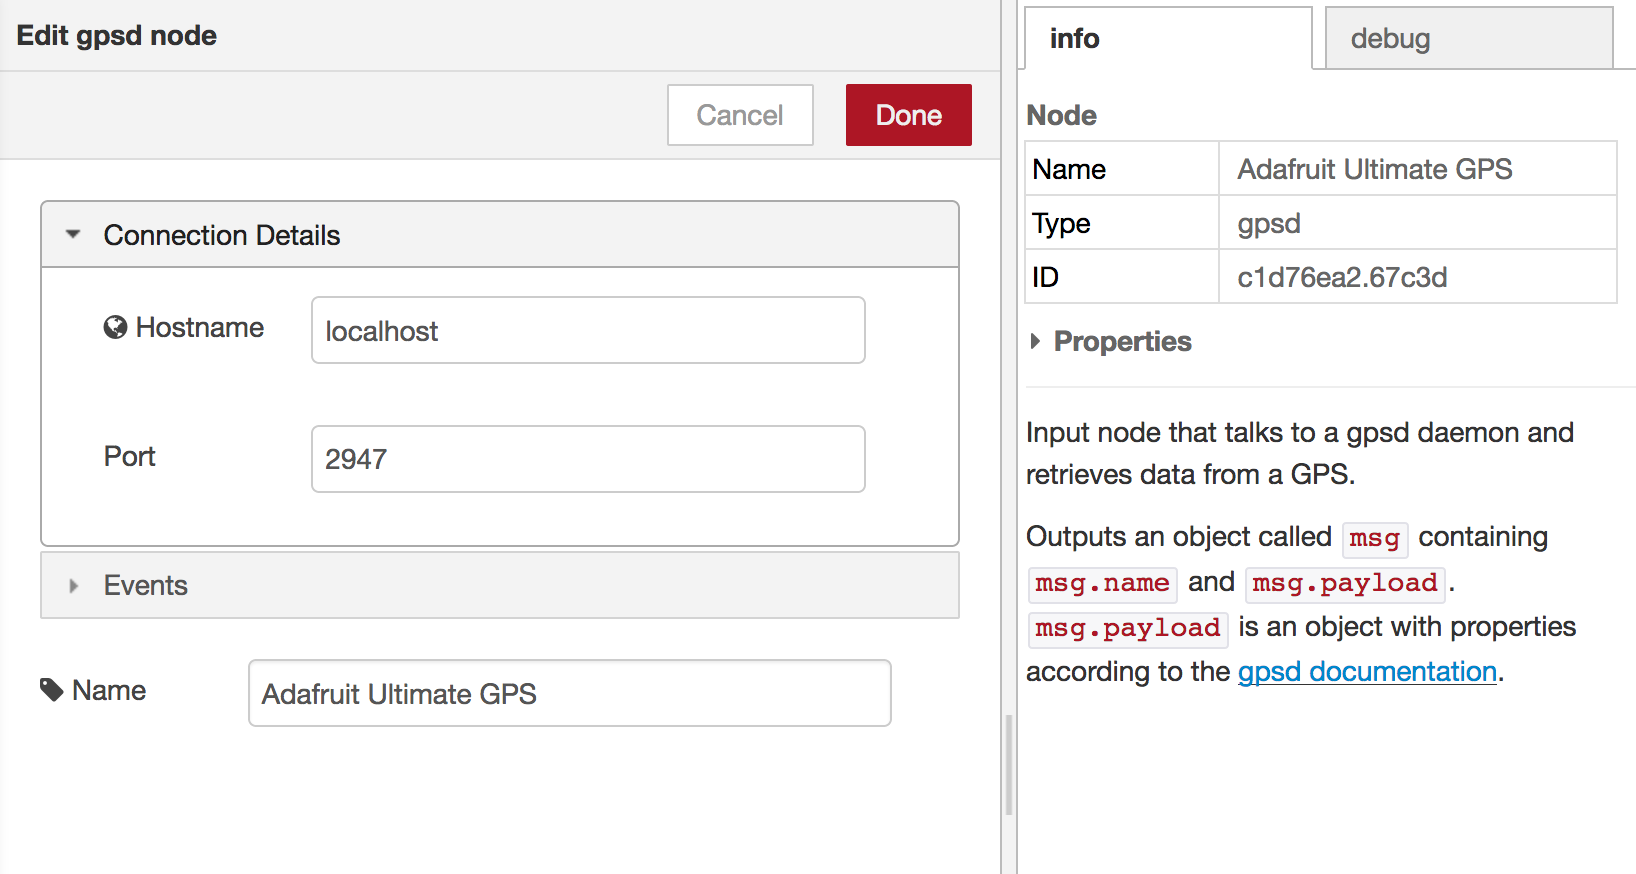Click the Events header label
Screen dimensions: 1636x874
146,585
